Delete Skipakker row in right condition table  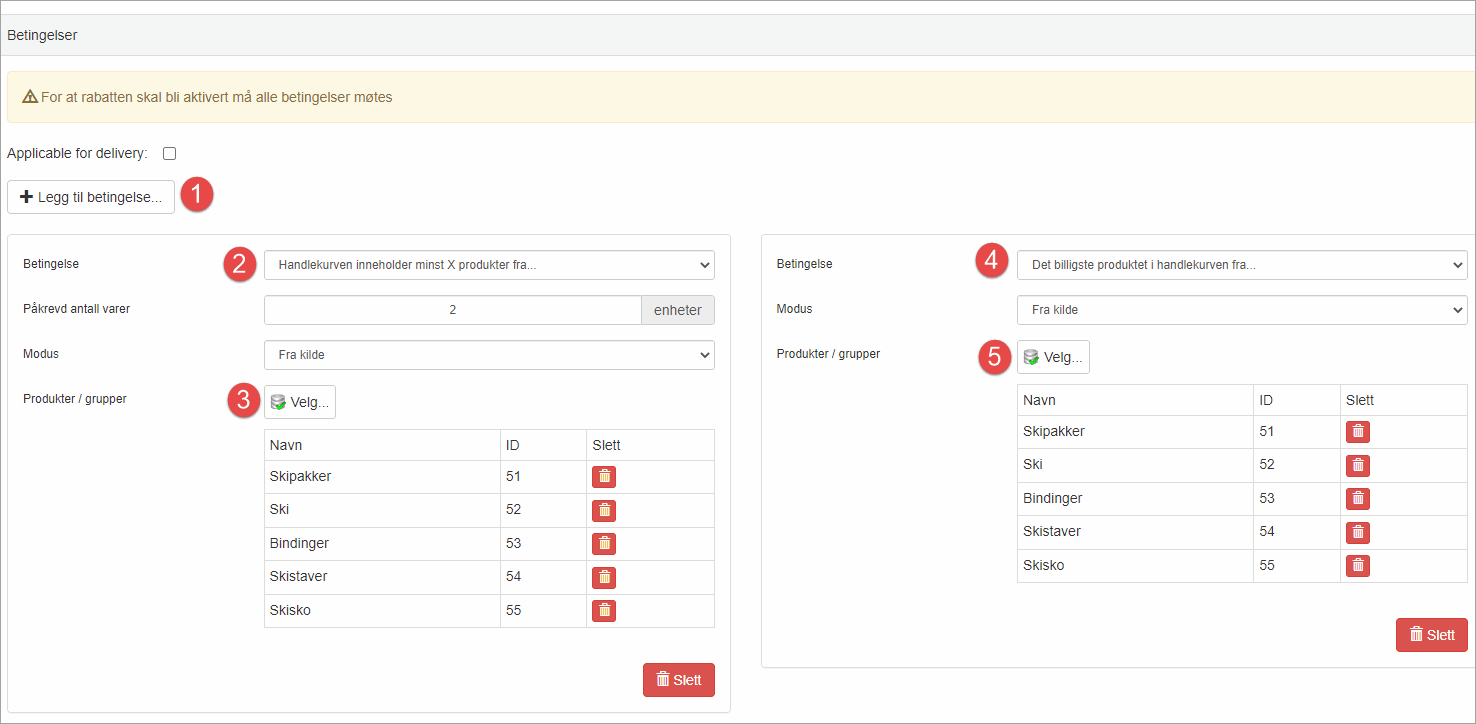point(1357,432)
